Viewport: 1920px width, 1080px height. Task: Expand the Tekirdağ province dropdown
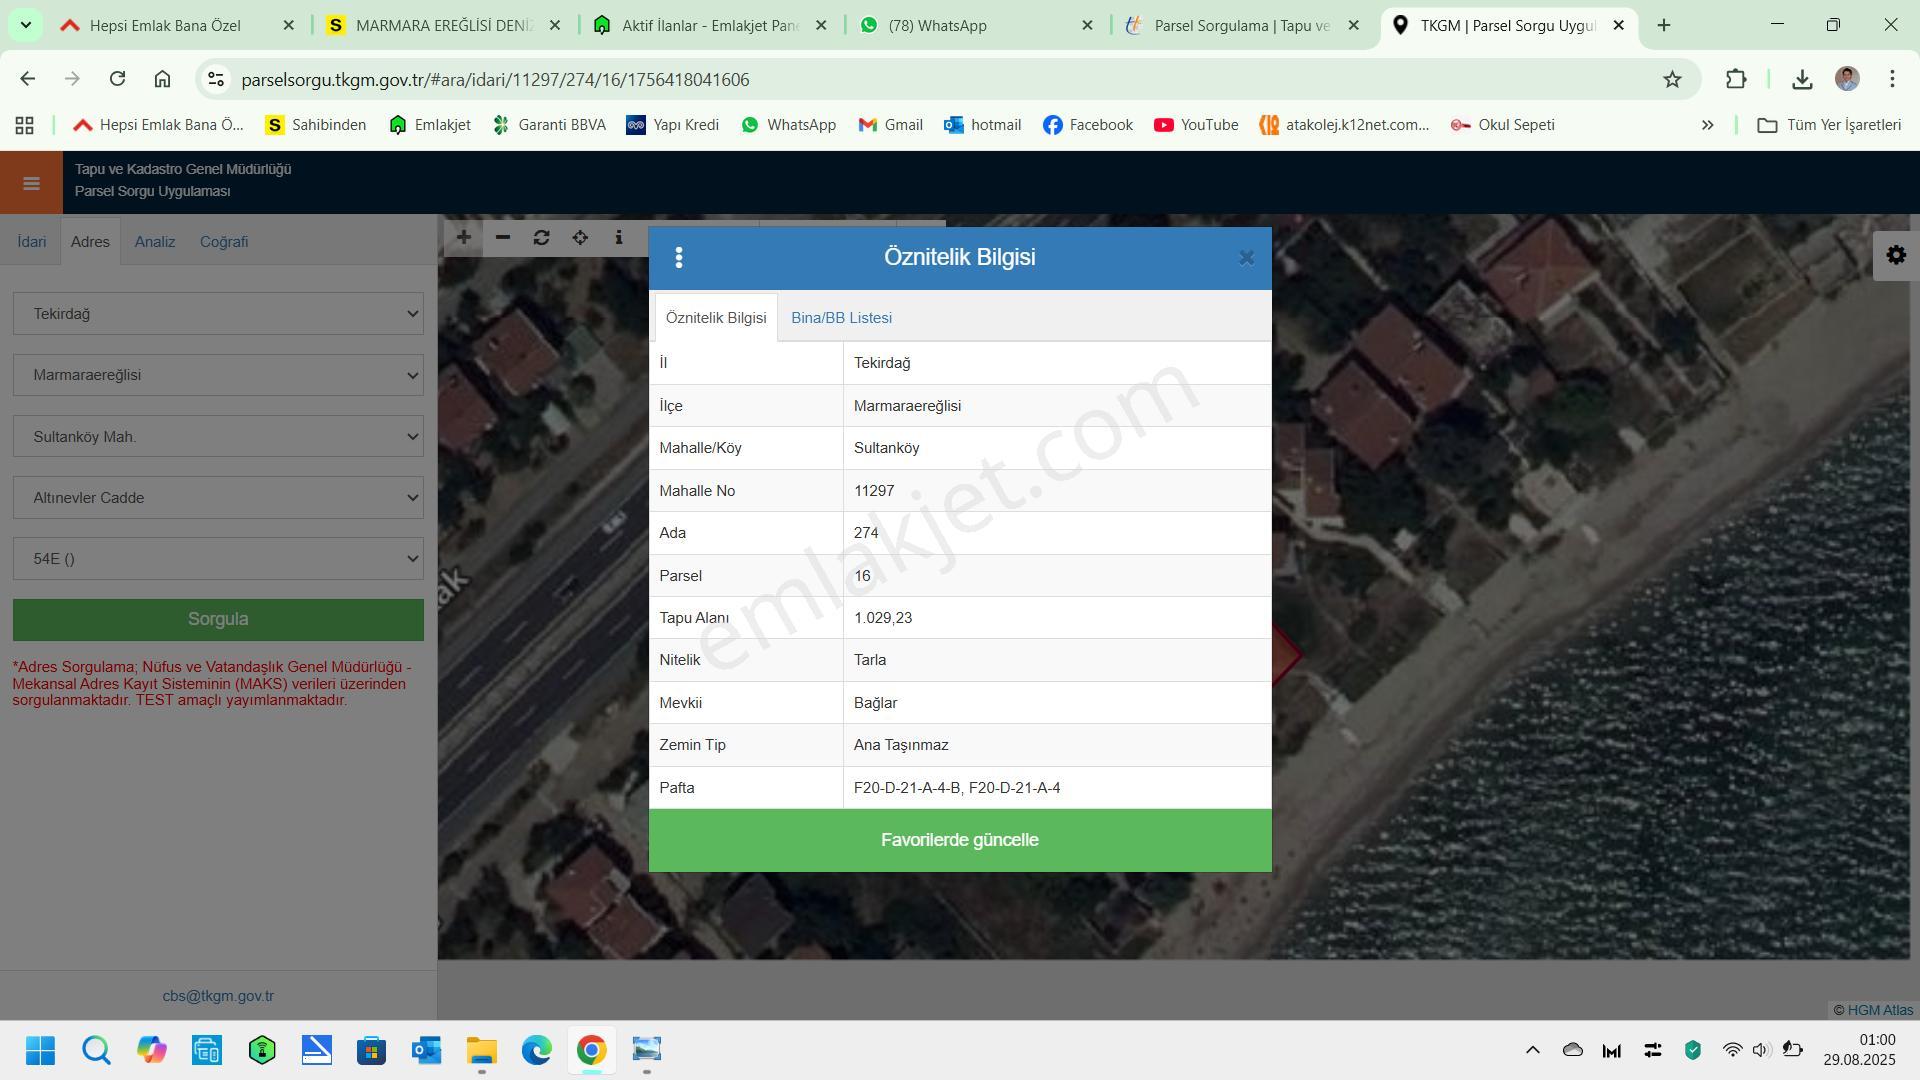218,314
